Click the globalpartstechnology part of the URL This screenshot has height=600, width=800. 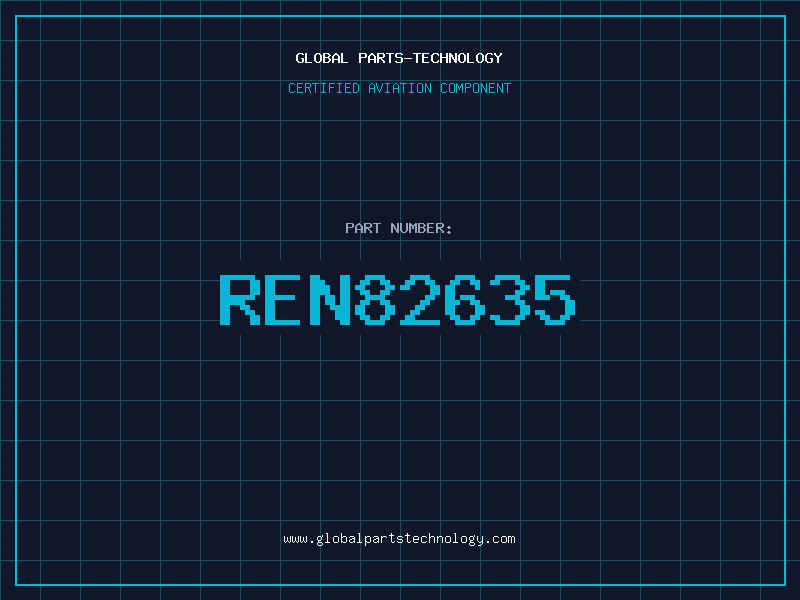point(399,539)
